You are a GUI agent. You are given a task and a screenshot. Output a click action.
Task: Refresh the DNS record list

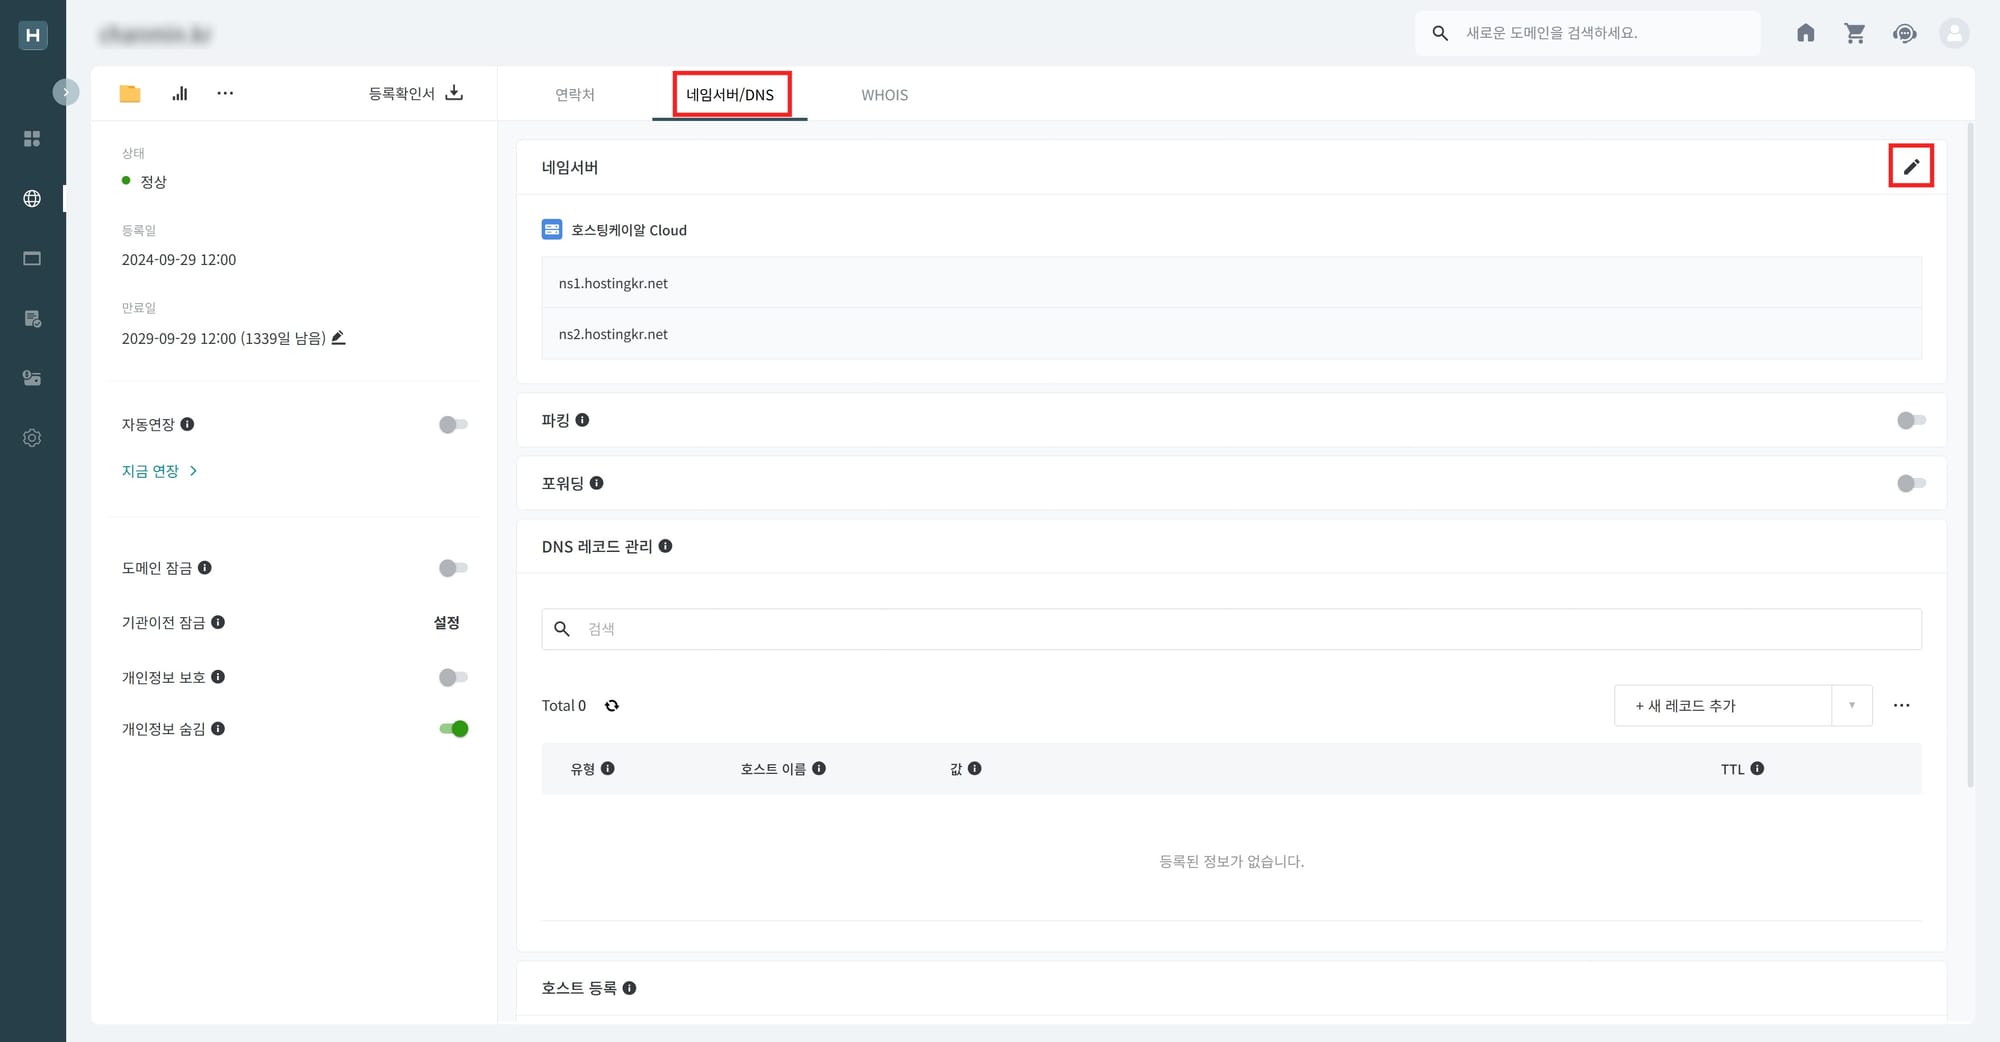(x=612, y=705)
